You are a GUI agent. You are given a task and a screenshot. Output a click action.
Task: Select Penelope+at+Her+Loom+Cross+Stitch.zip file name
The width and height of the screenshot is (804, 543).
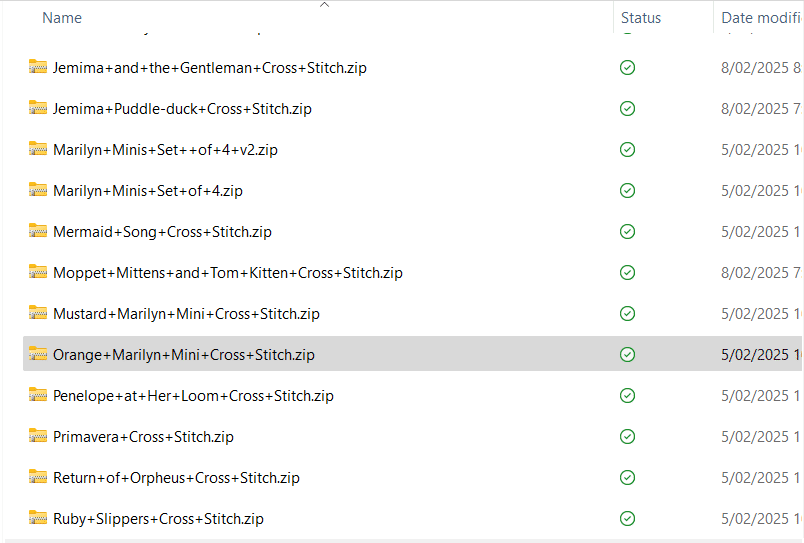point(193,396)
